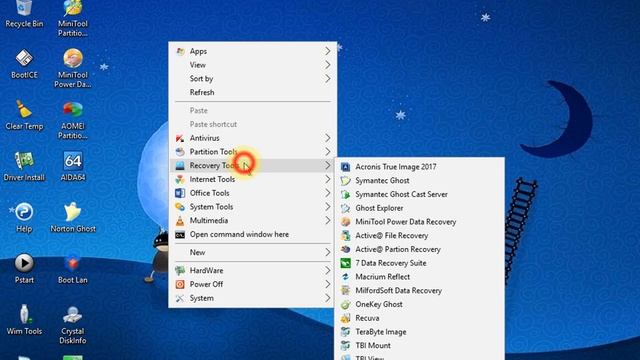Launch Symantec Ghost from submenu

click(x=420, y=180)
